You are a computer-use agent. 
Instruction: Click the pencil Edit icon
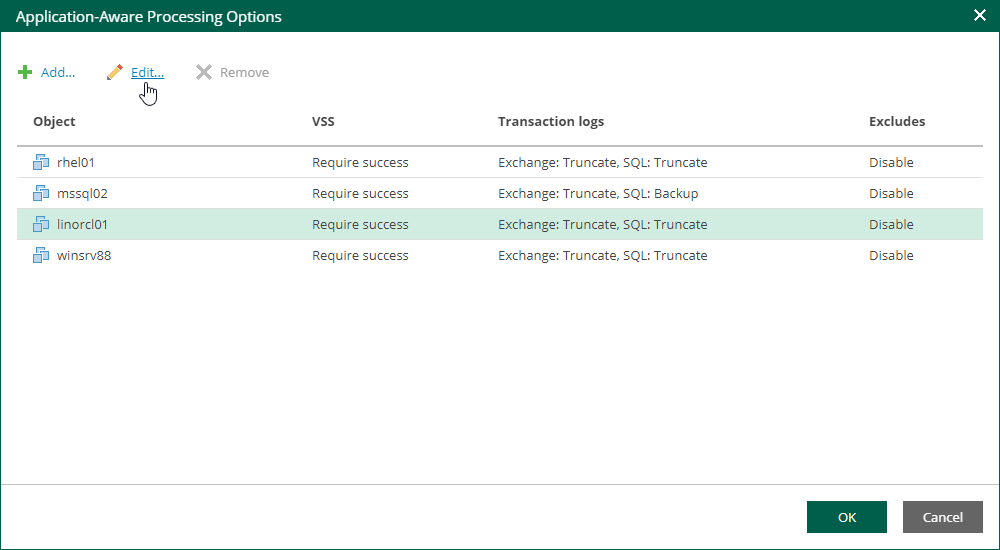click(115, 73)
